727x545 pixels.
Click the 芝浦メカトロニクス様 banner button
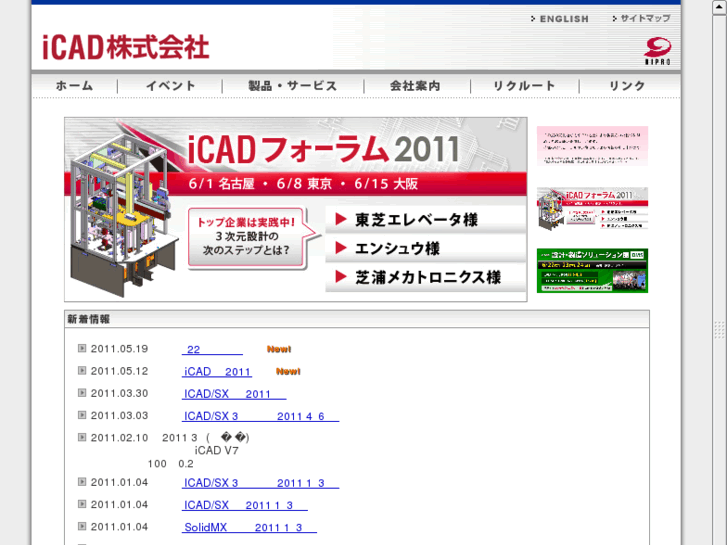coord(426,277)
